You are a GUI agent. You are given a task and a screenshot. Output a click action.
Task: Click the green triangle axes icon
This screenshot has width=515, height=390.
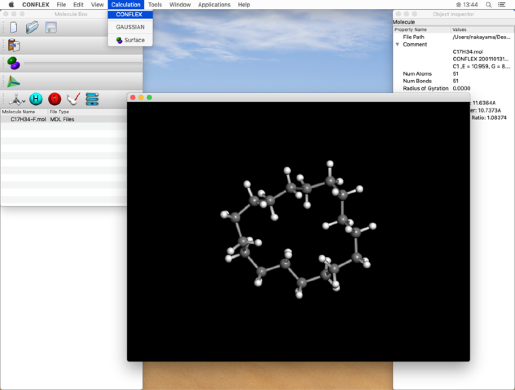coord(14,82)
